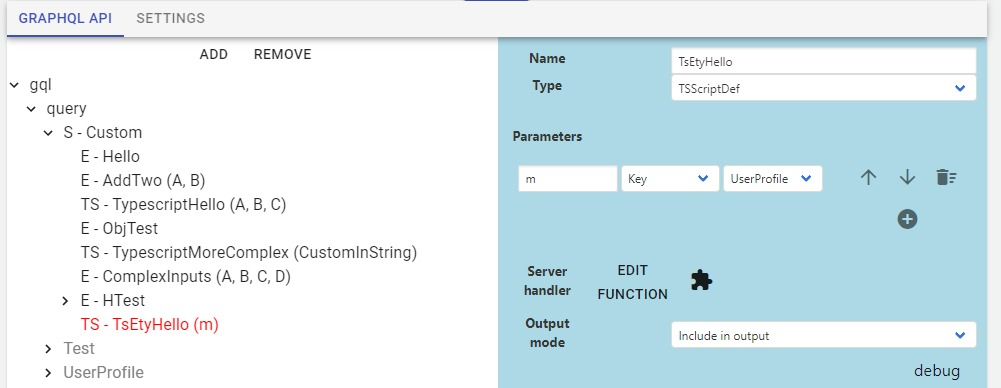1001x388 pixels.
Task: Select the red TS - TsEtyHello (m) item
Action: point(150,325)
